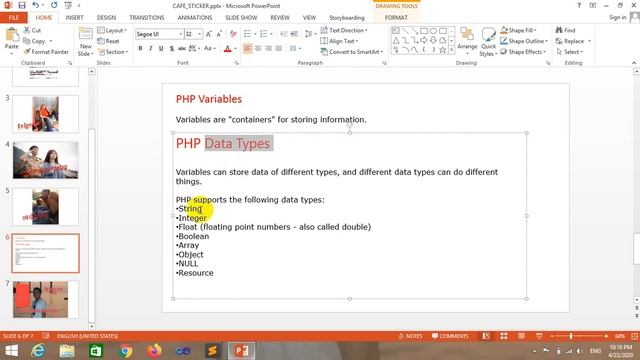Screen dimensions: 640x360
Task: Switch to the DESIGN tab
Action: click(x=106, y=18)
